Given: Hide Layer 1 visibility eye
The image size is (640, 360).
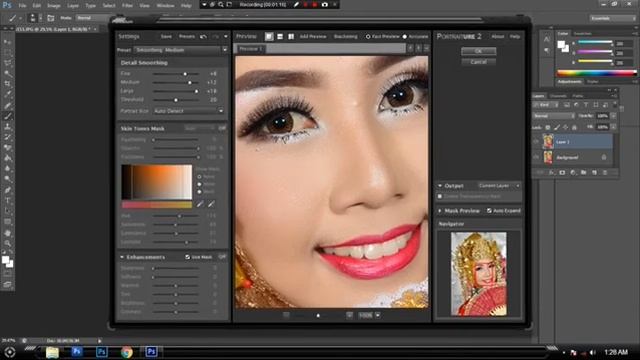Looking at the screenshot, I should click(x=537, y=142).
